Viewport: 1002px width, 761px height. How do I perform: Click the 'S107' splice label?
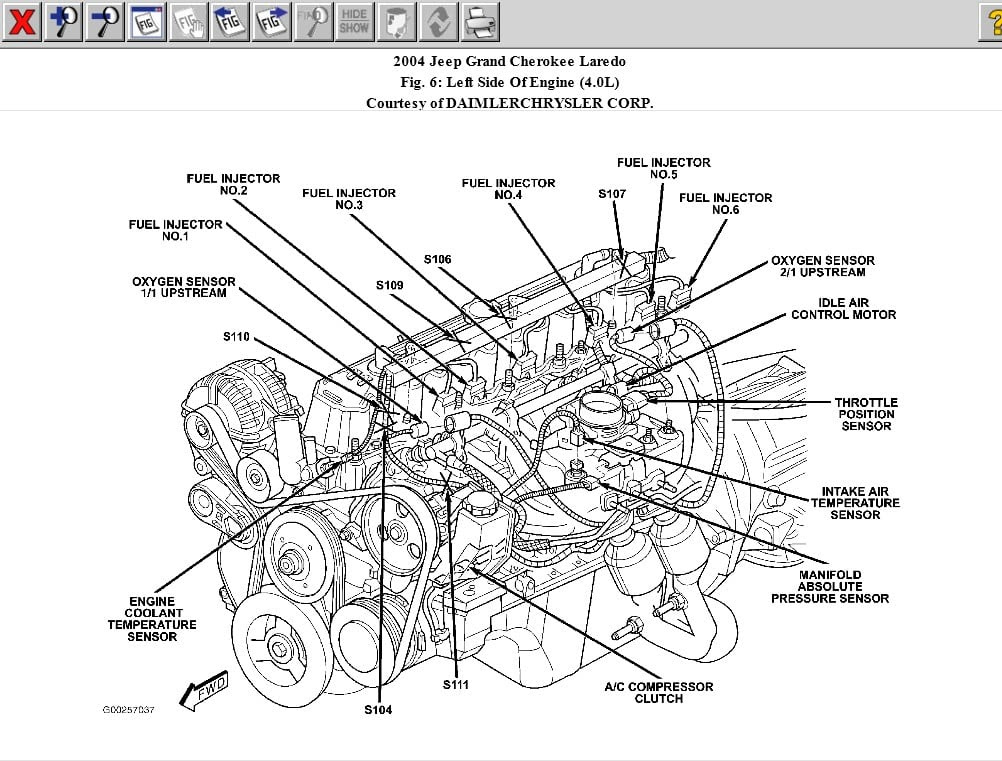coord(612,194)
